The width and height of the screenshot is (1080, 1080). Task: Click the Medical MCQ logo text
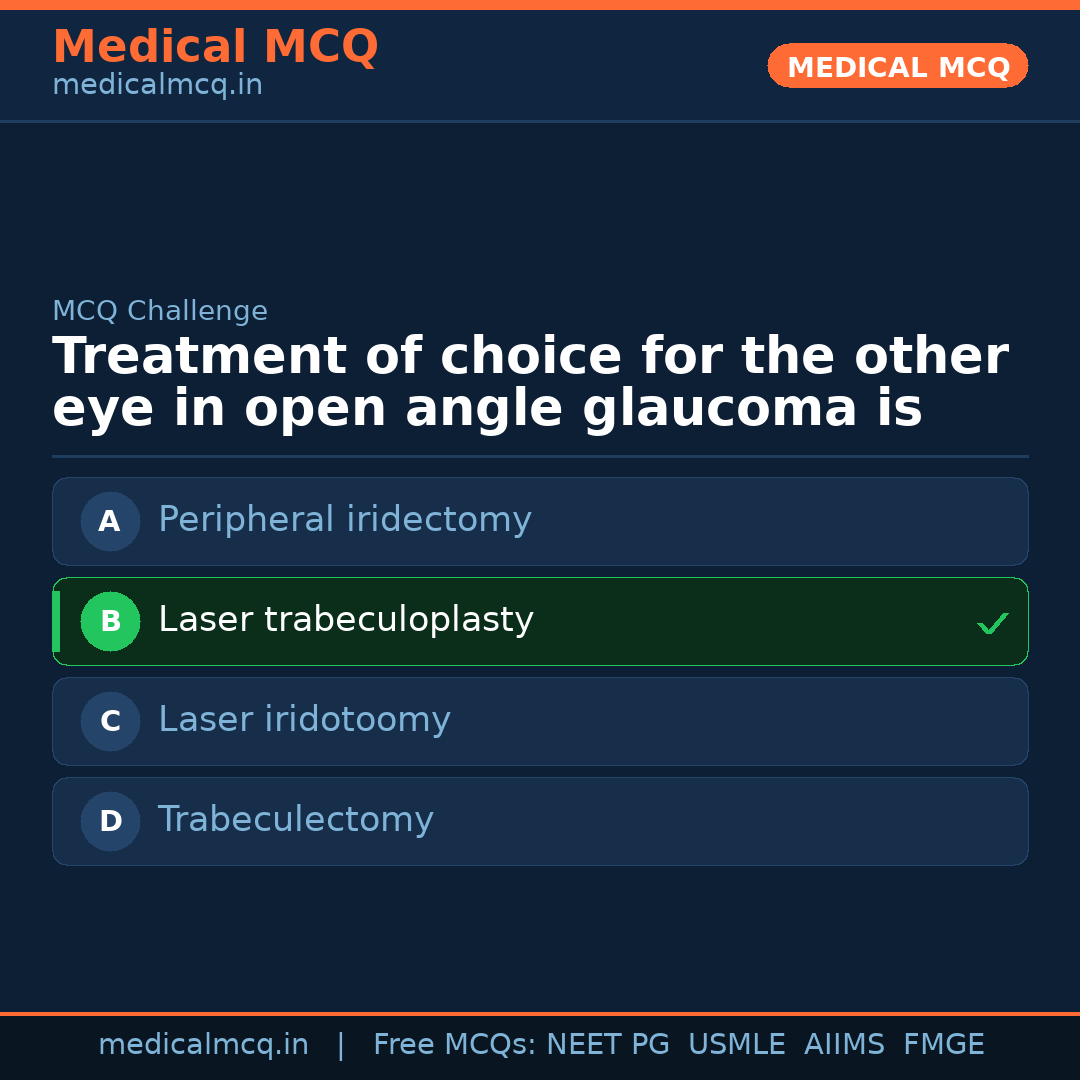[215, 47]
